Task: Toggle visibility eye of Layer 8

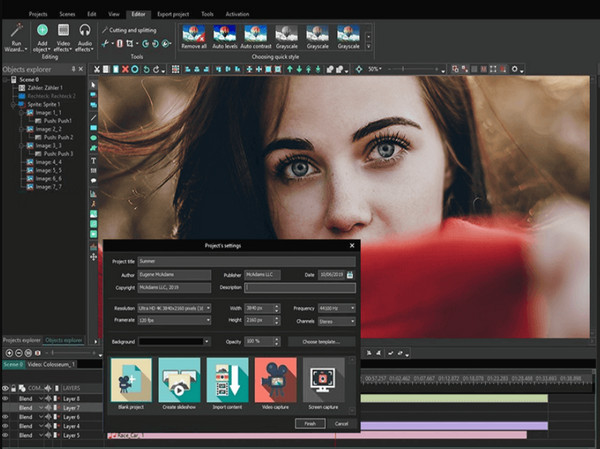Action: tap(5, 398)
